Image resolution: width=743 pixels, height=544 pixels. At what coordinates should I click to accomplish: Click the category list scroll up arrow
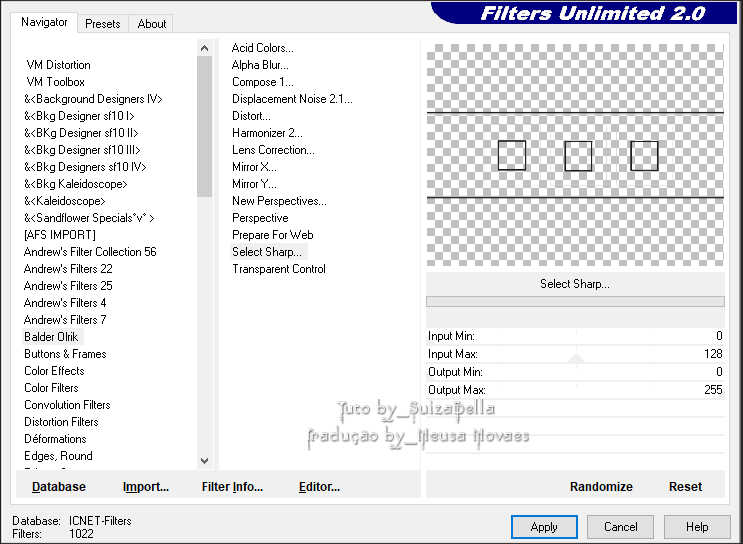click(x=204, y=48)
